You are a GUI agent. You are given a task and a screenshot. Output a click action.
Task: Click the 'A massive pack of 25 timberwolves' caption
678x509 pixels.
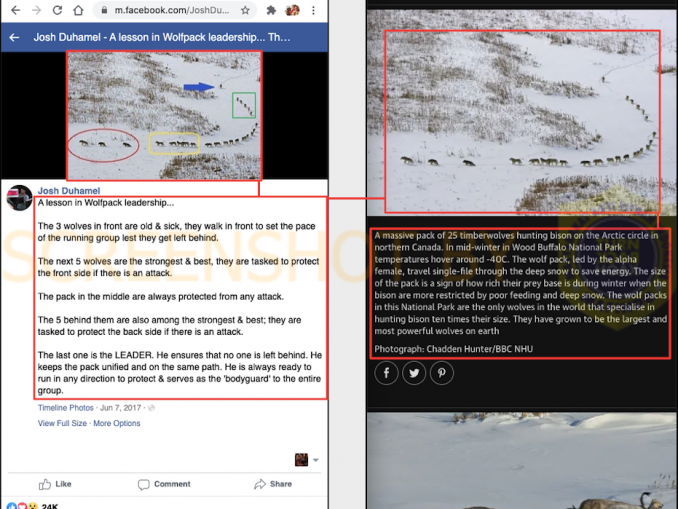click(520, 283)
